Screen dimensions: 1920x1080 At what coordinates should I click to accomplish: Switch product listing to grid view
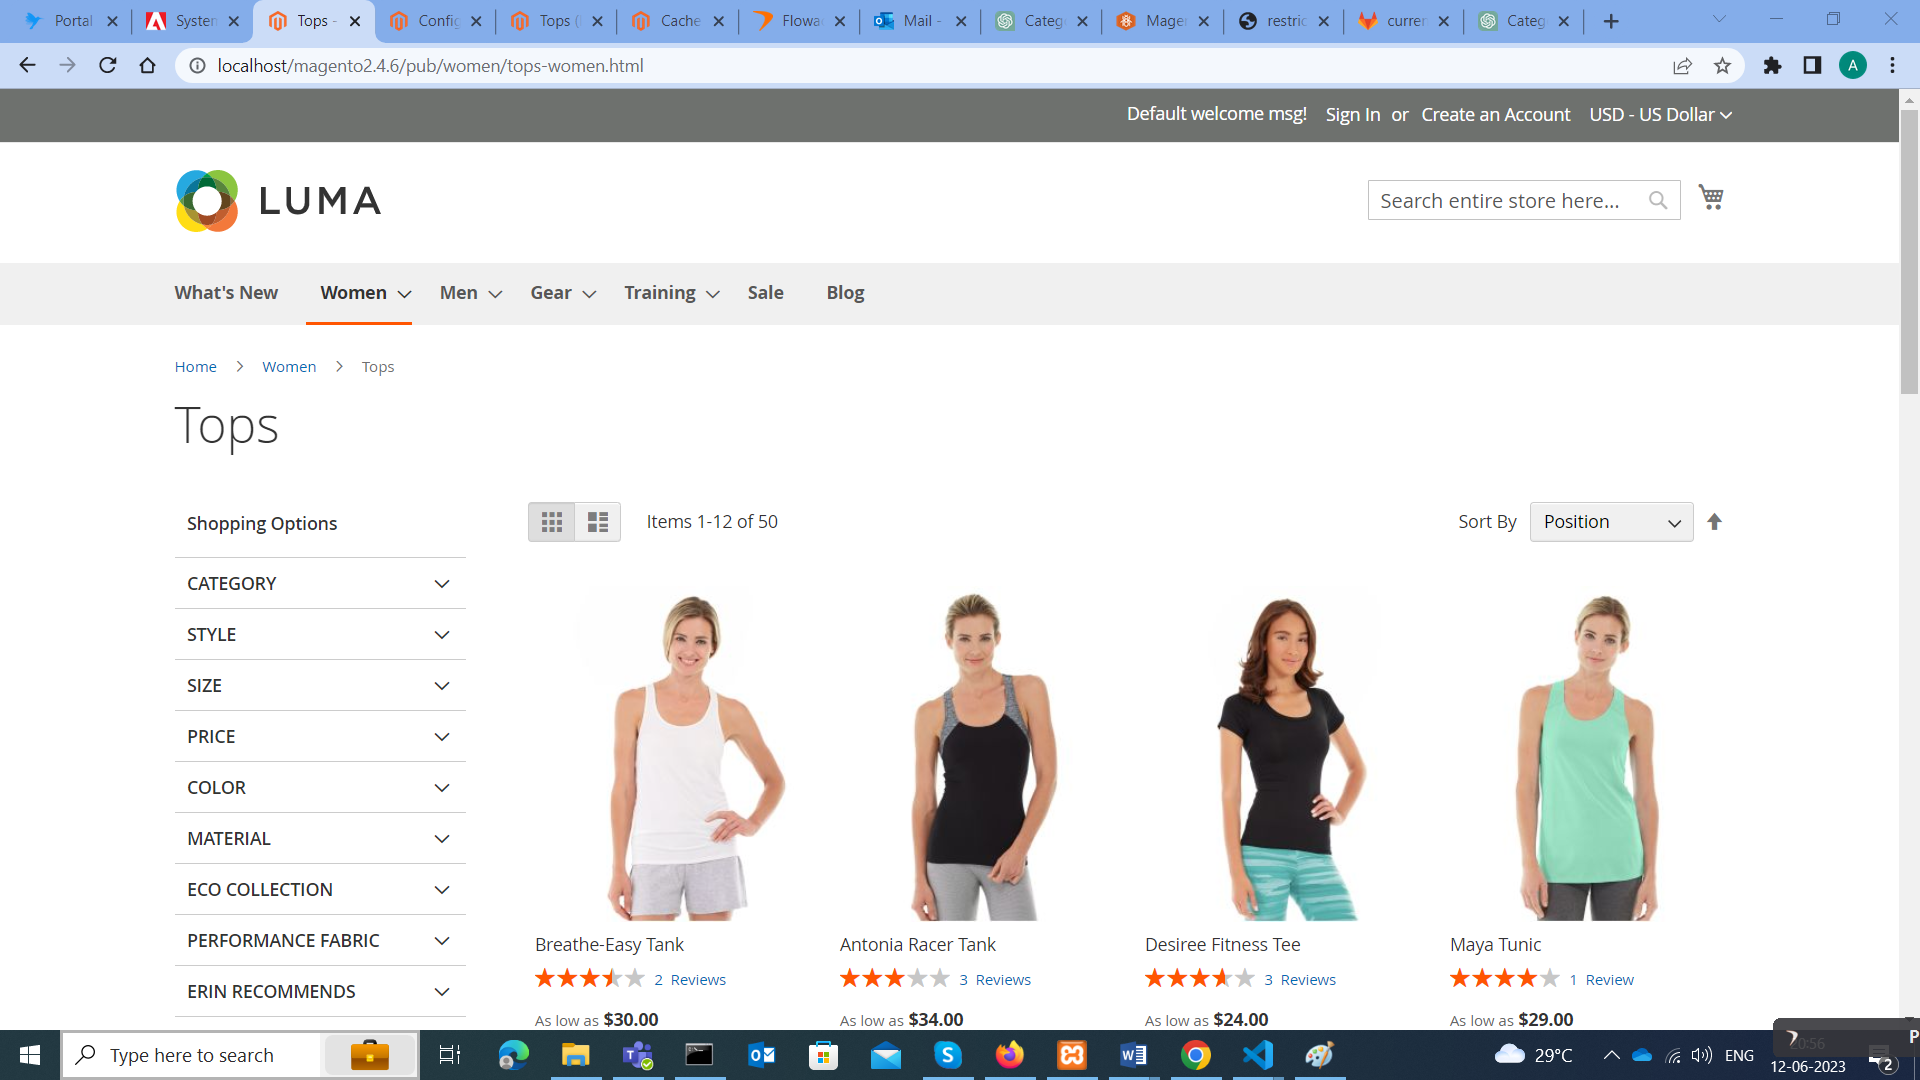(551, 521)
